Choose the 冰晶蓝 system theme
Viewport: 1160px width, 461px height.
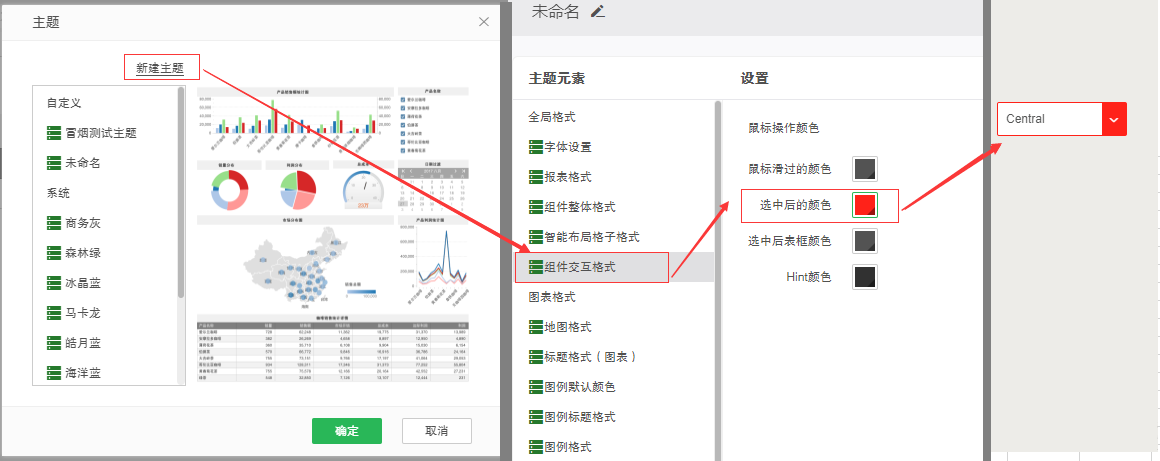(x=83, y=283)
